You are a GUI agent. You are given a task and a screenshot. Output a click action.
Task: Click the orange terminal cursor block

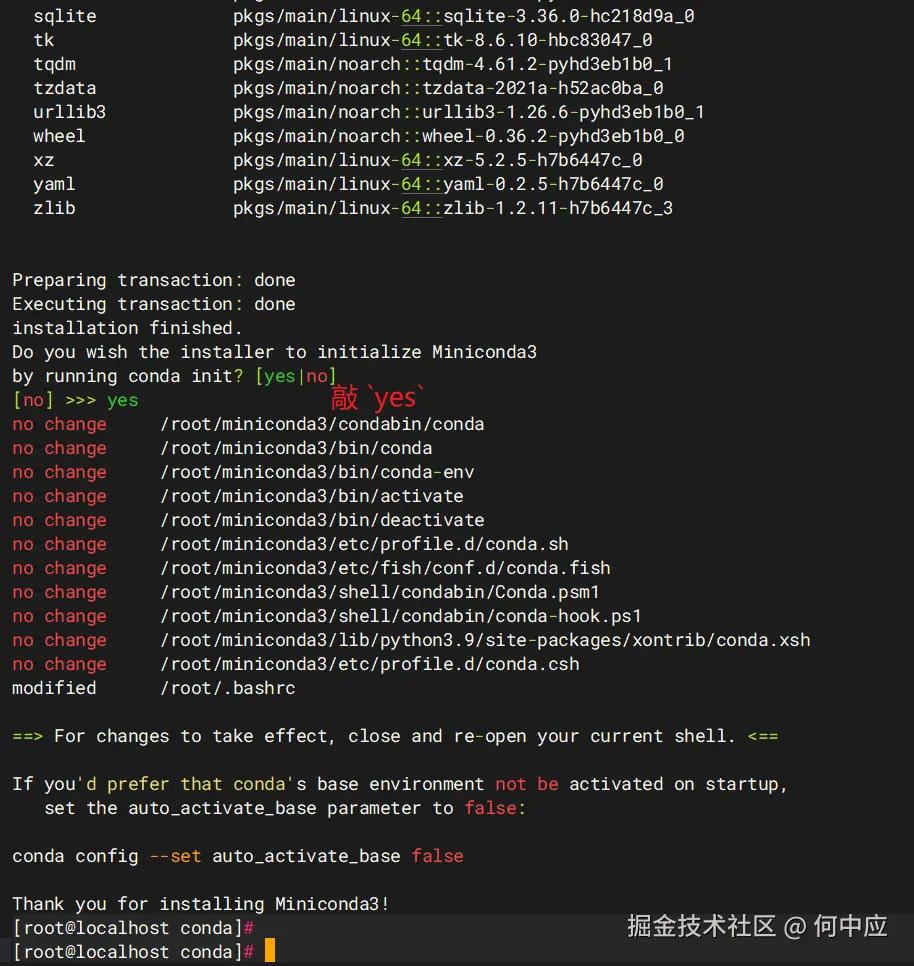(x=270, y=951)
